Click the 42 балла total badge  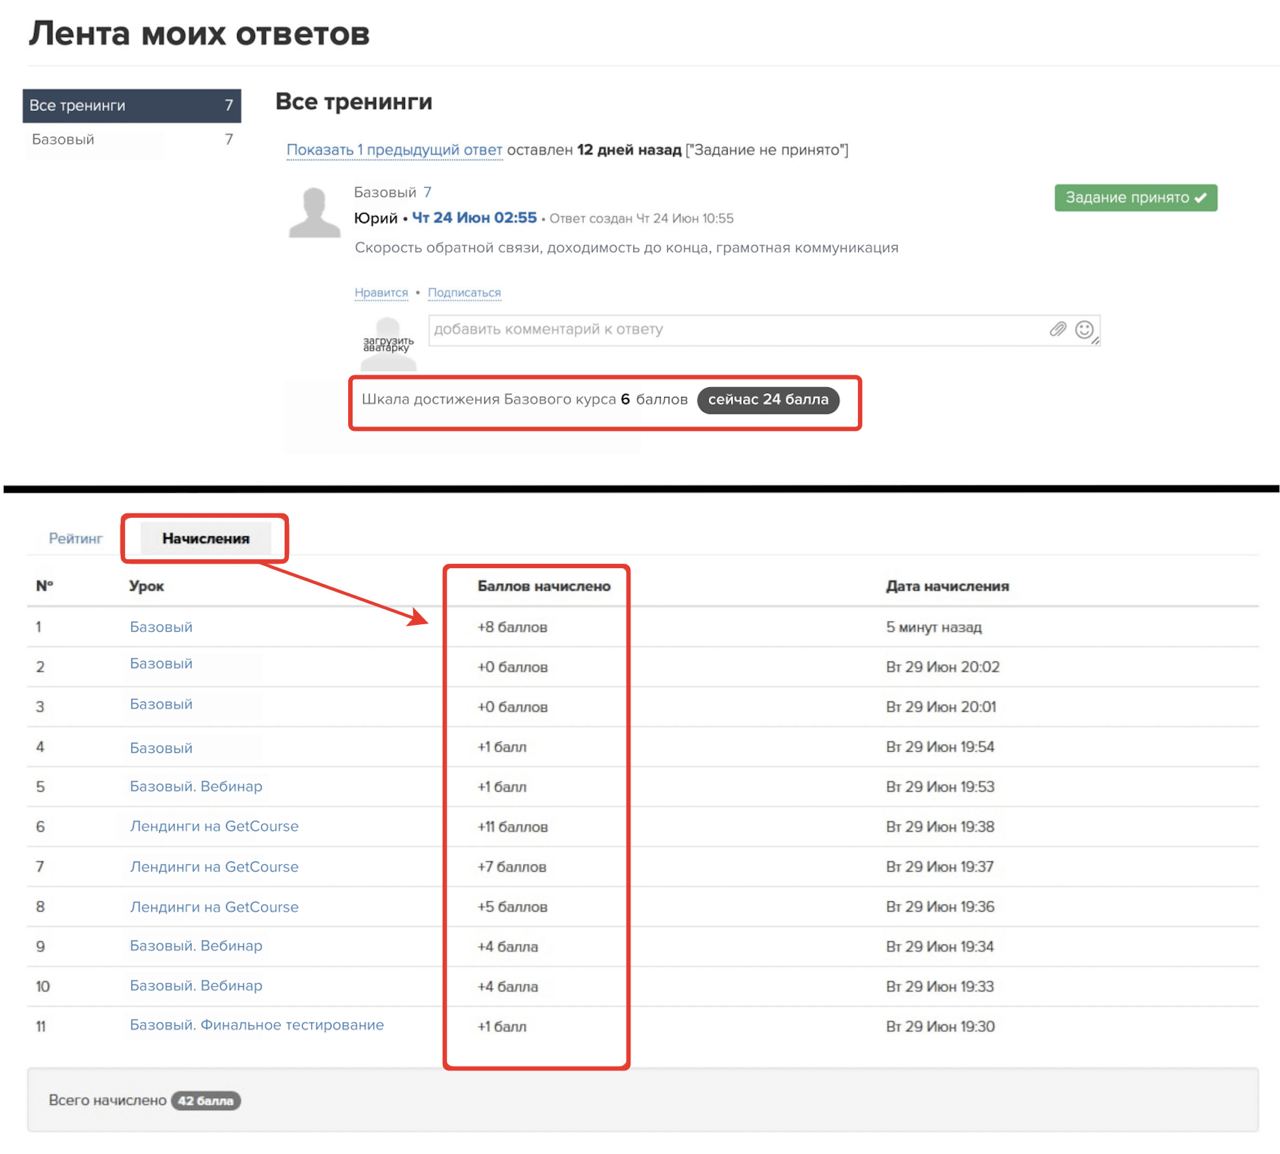[x=206, y=1101]
